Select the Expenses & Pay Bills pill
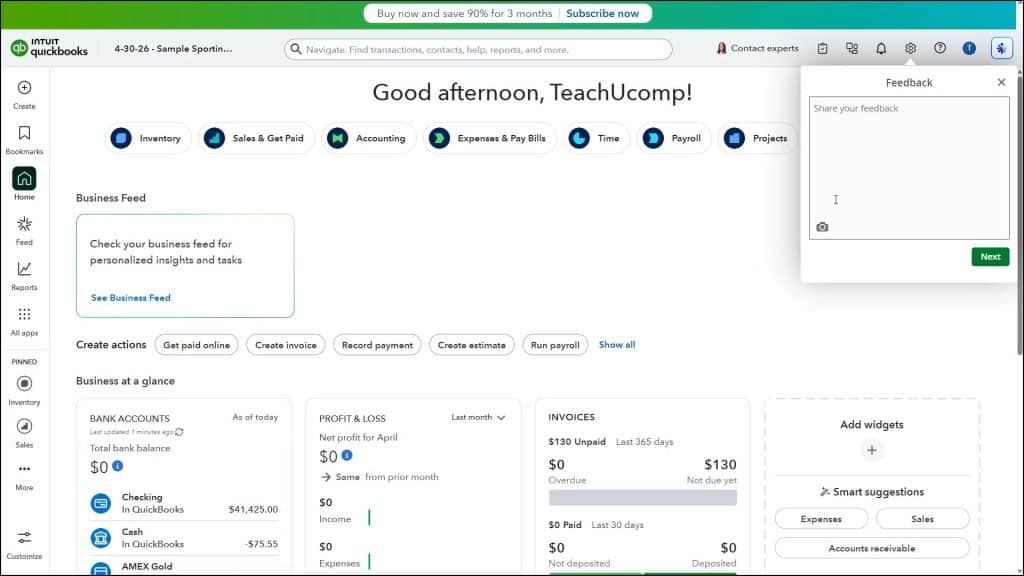 tap(489, 138)
